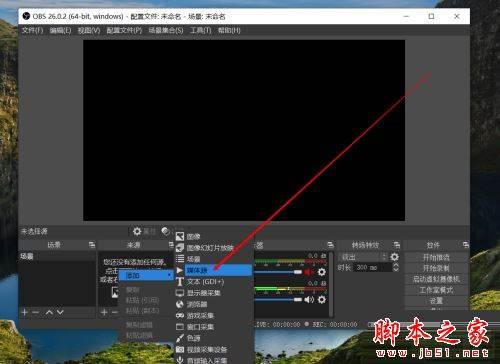This screenshot has height=364, width=500.
Task: Add a 浏览器 browser source
Action: click(213, 304)
